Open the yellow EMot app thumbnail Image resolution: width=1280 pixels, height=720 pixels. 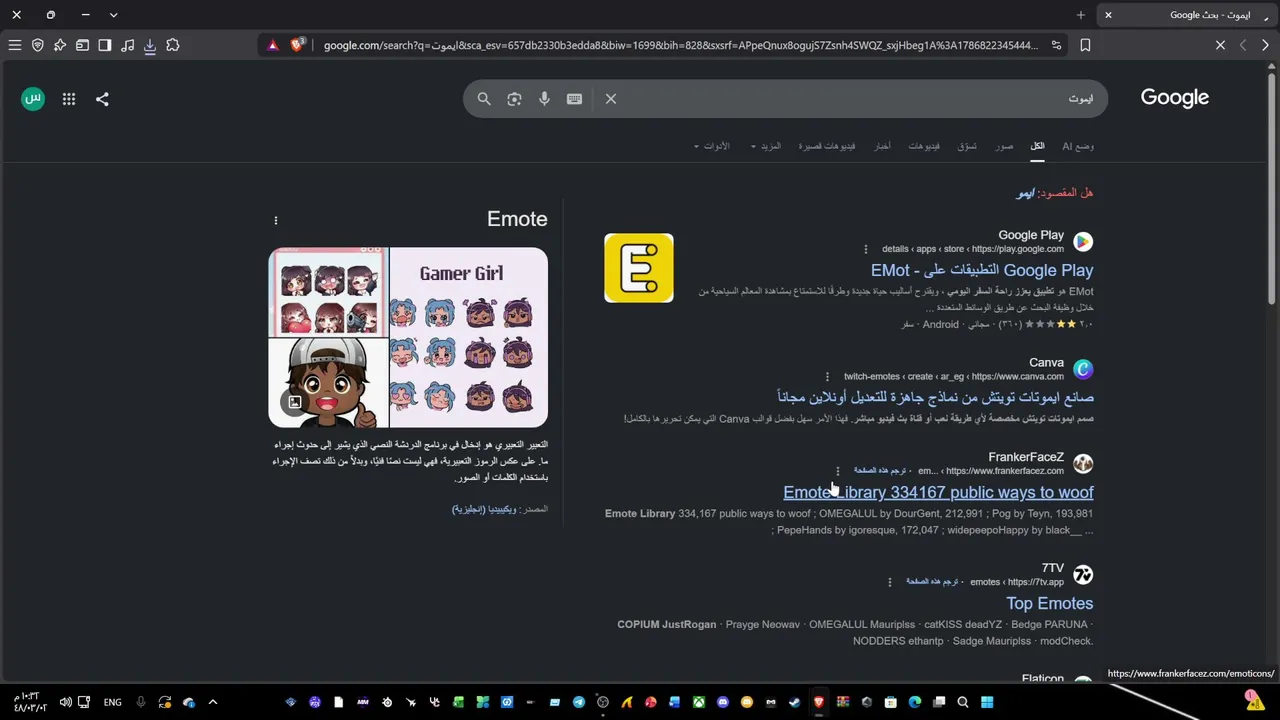click(x=639, y=268)
